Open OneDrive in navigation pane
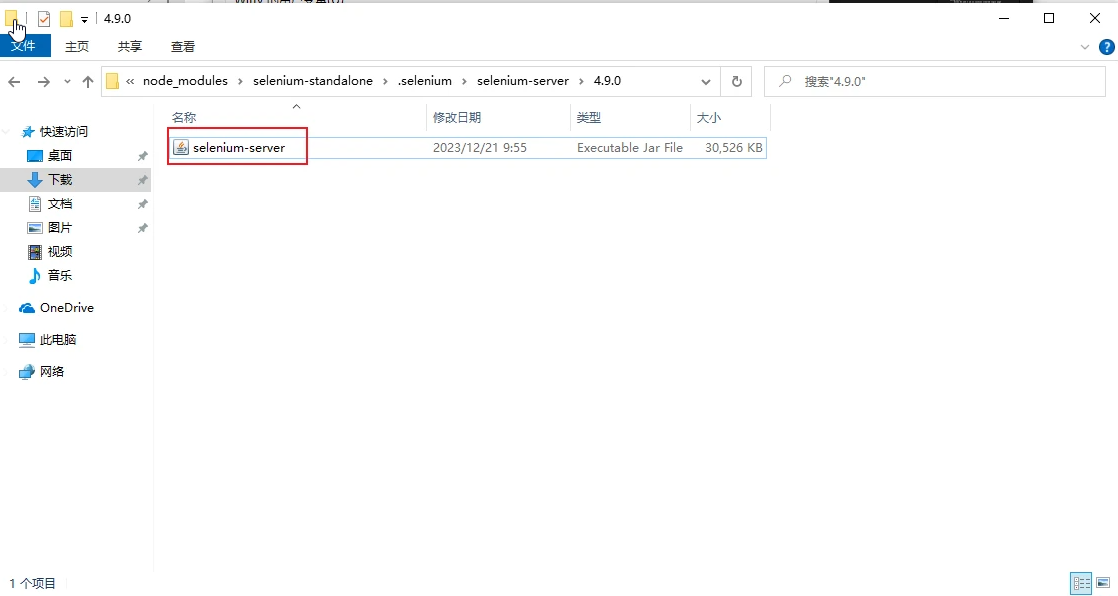1118x596 pixels. point(66,308)
